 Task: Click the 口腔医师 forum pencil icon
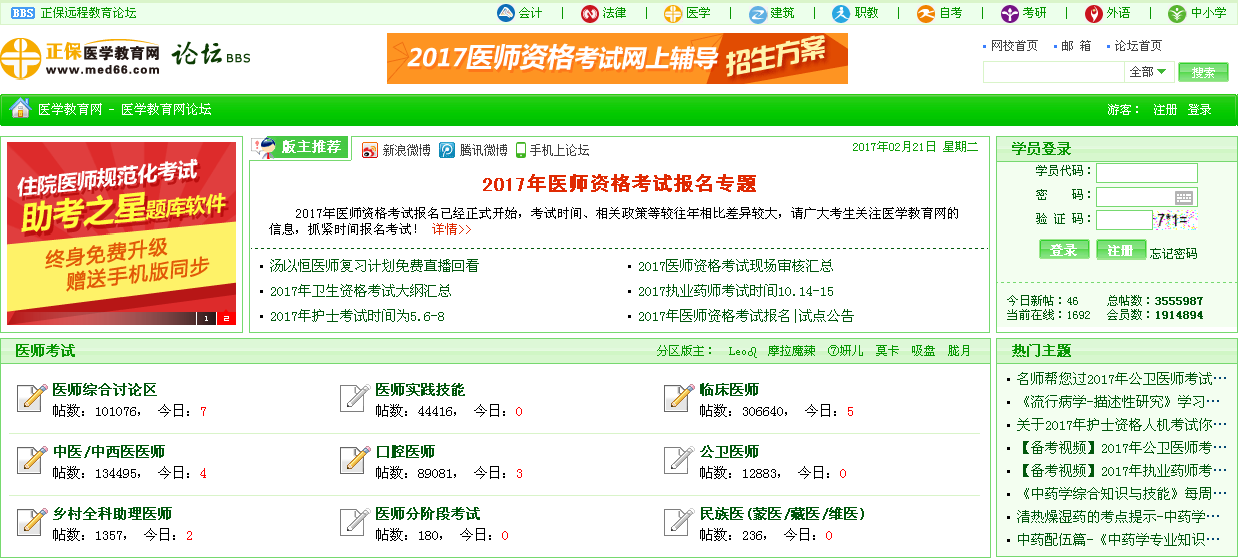pyautogui.click(x=355, y=460)
